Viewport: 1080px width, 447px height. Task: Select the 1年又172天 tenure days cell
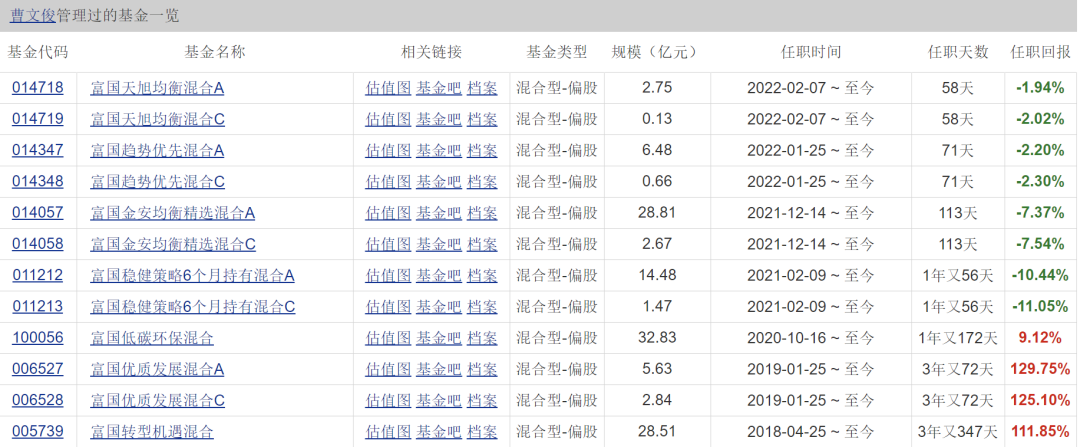(x=958, y=337)
